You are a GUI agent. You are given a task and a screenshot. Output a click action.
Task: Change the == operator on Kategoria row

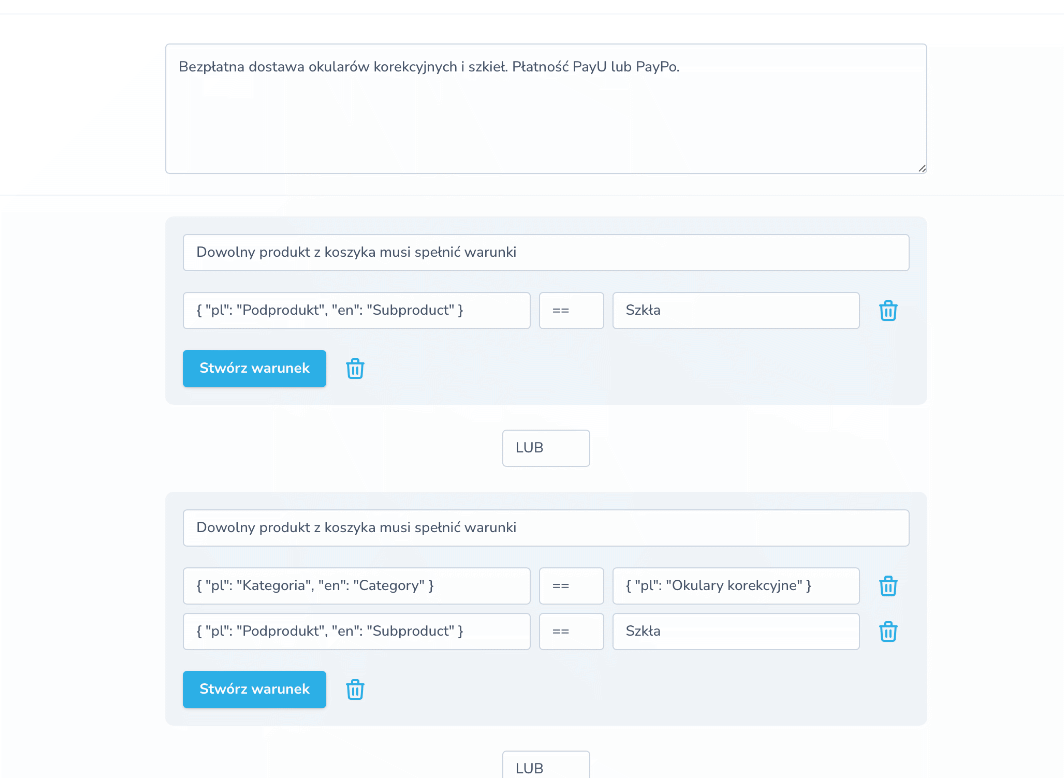pyautogui.click(x=571, y=586)
